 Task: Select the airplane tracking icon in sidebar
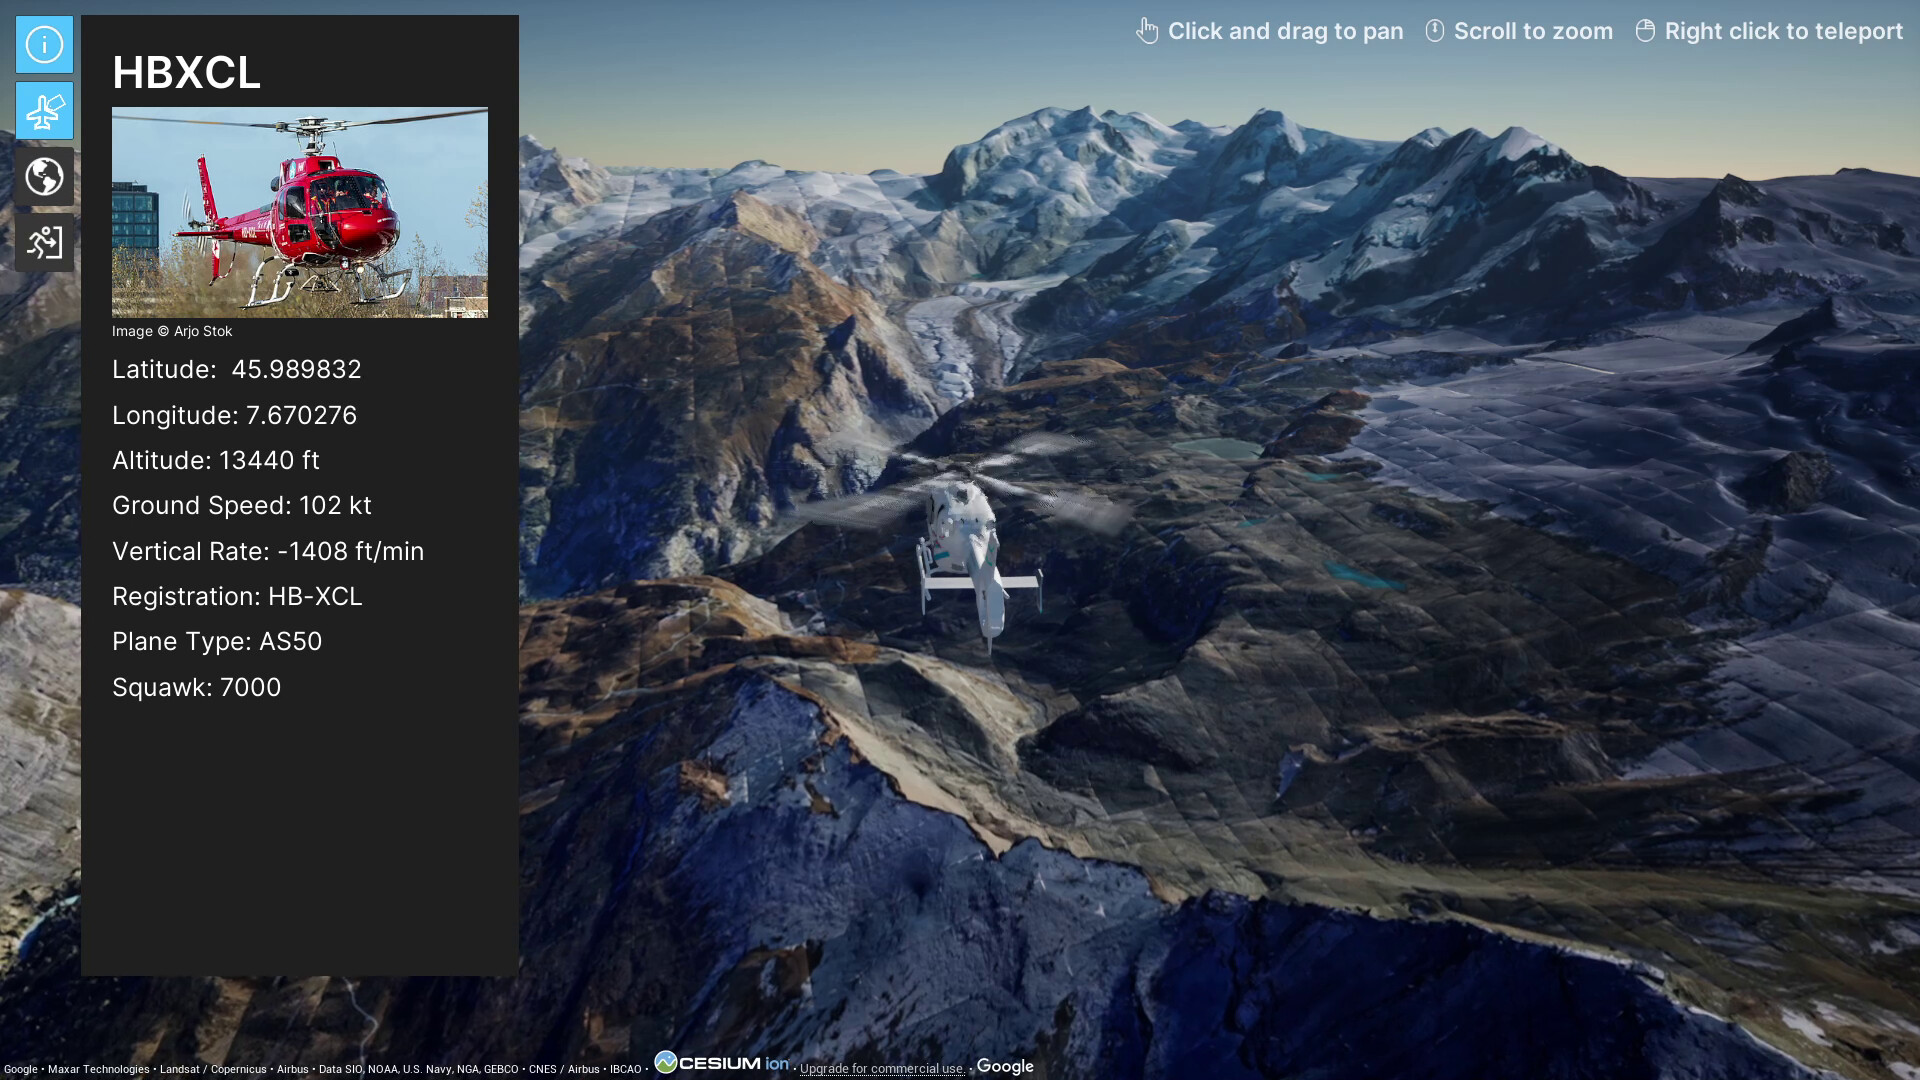(44, 110)
